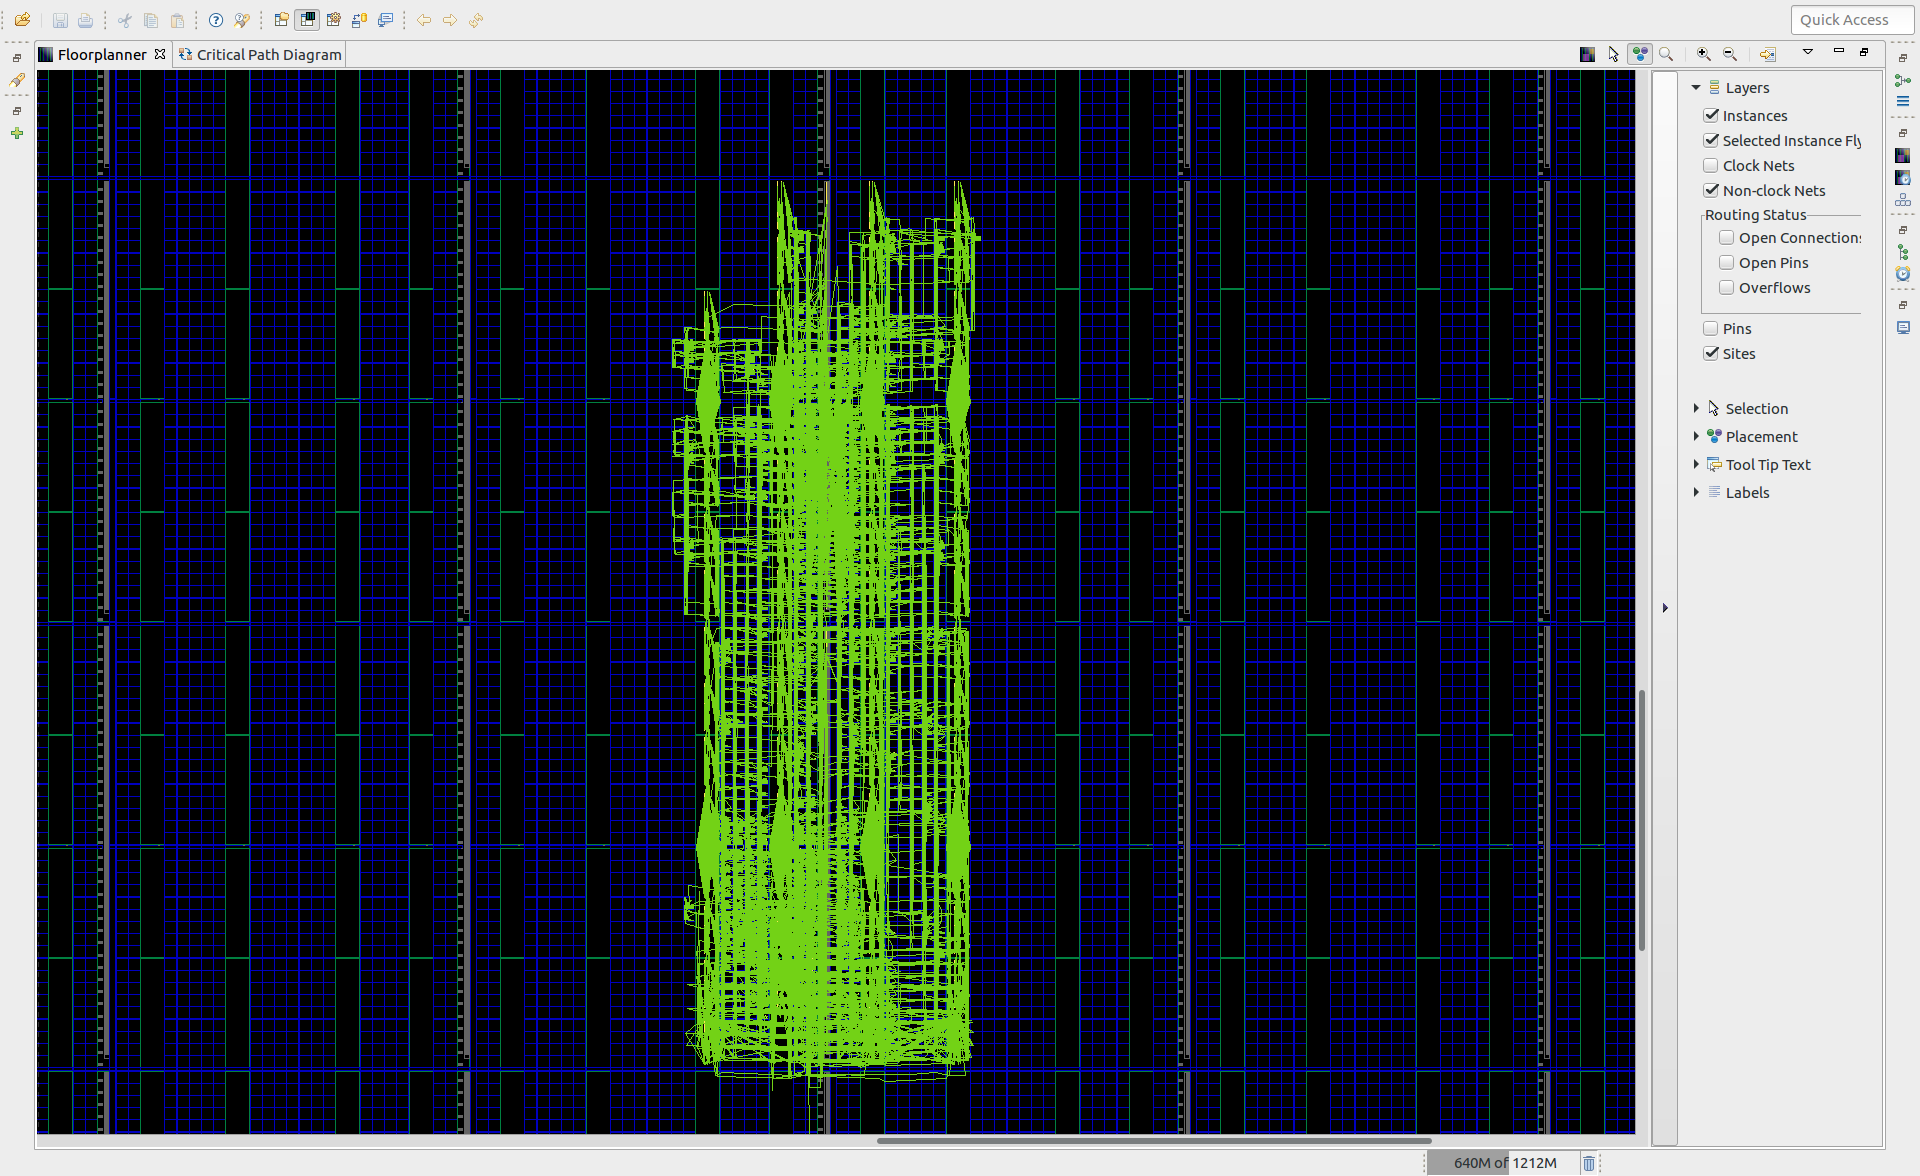Uncheck the Non-clock Nets checkbox
Image resolution: width=1920 pixels, height=1176 pixels.
coord(1711,191)
